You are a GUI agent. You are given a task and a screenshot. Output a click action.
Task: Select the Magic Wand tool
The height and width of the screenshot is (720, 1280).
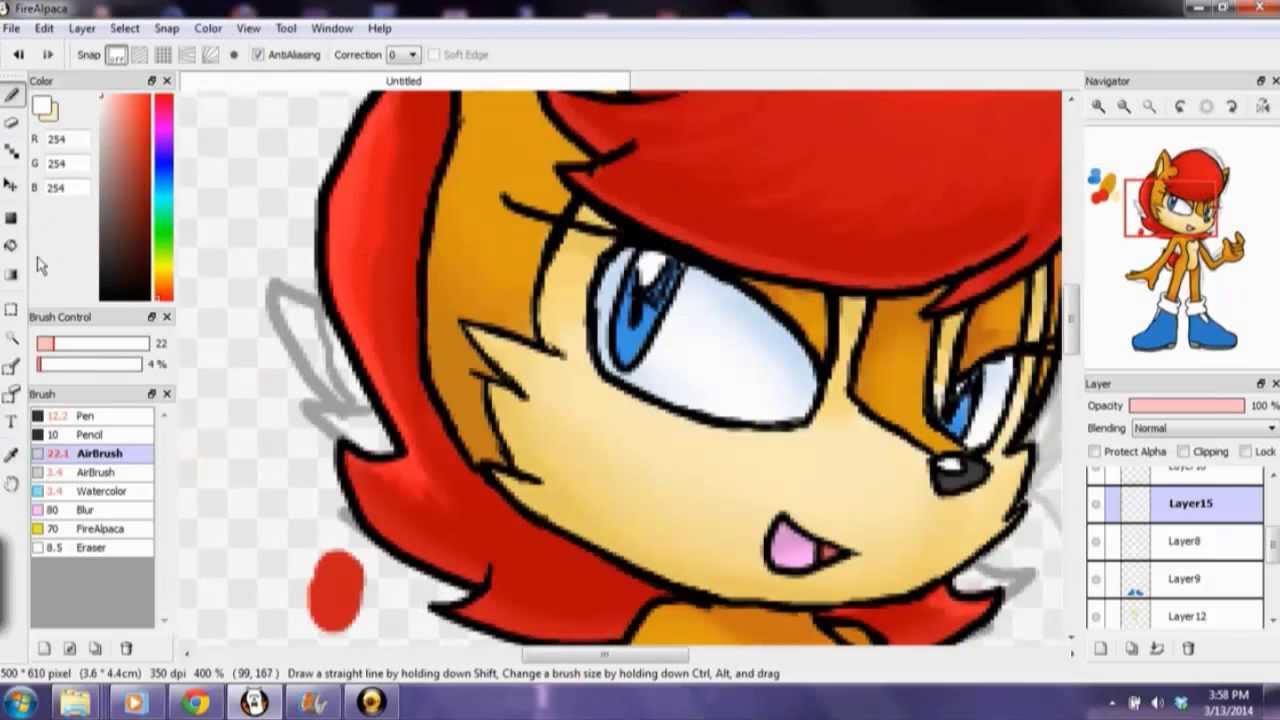[x=12, y=338]
